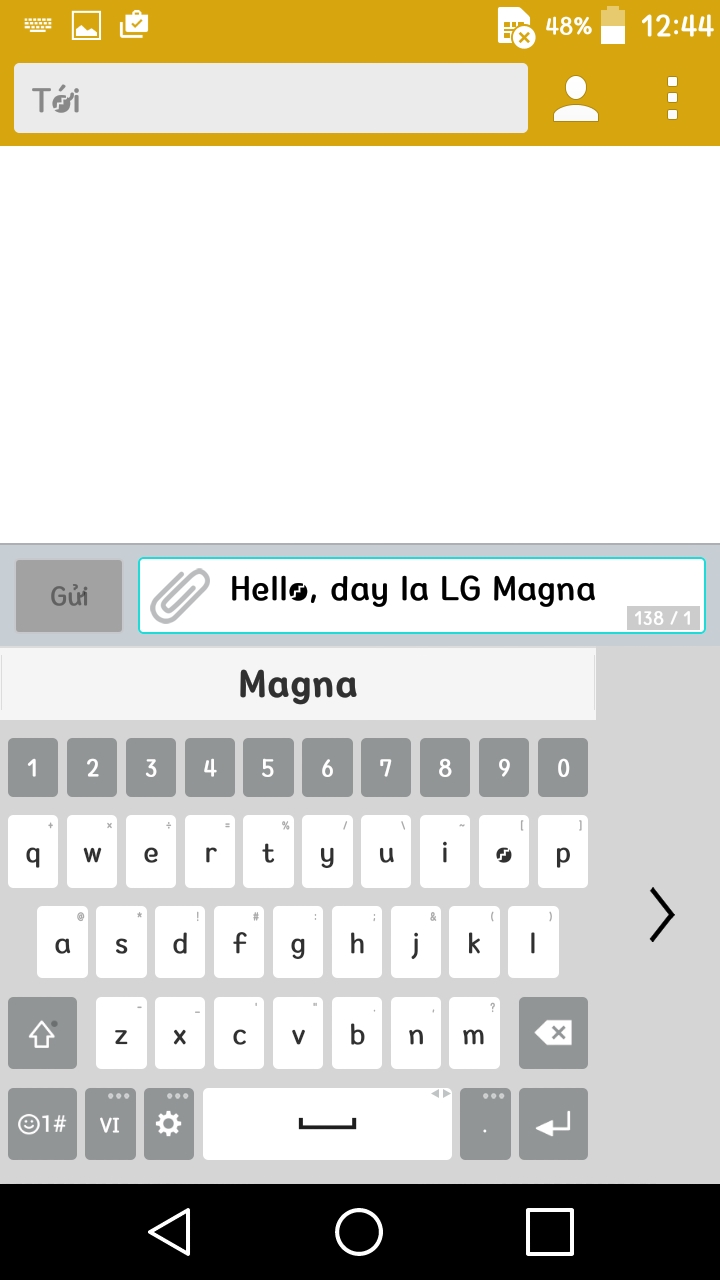Switch input language with the VI key
Image resolution: width=720 pixels, height=1280 pixels.
(x=110, y=1124)
